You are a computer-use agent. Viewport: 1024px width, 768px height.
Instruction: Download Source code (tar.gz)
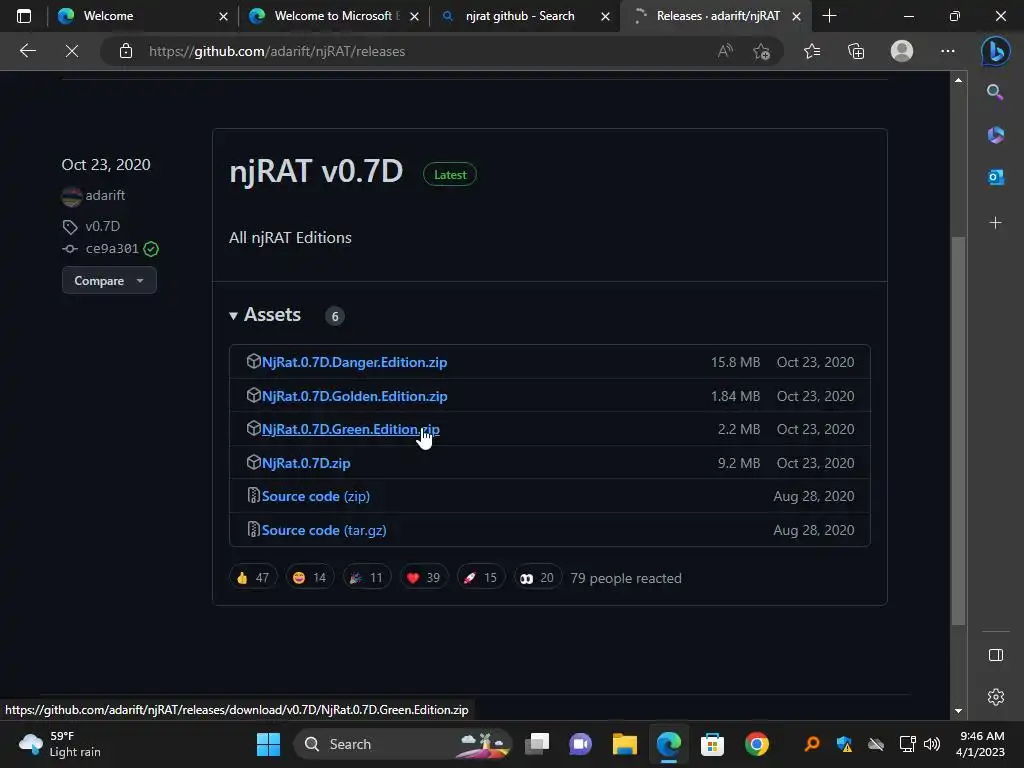point(324,530)
